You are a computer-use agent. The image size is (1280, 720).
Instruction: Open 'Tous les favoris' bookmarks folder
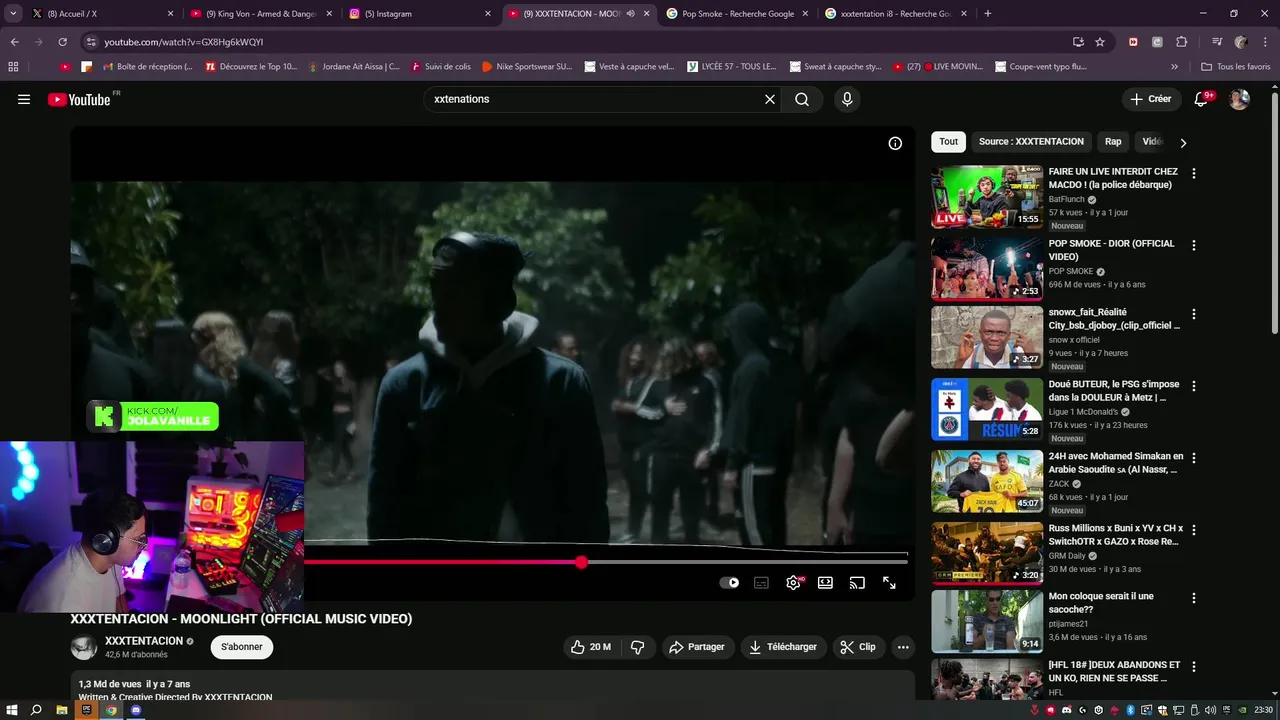tap(1236, 67)
